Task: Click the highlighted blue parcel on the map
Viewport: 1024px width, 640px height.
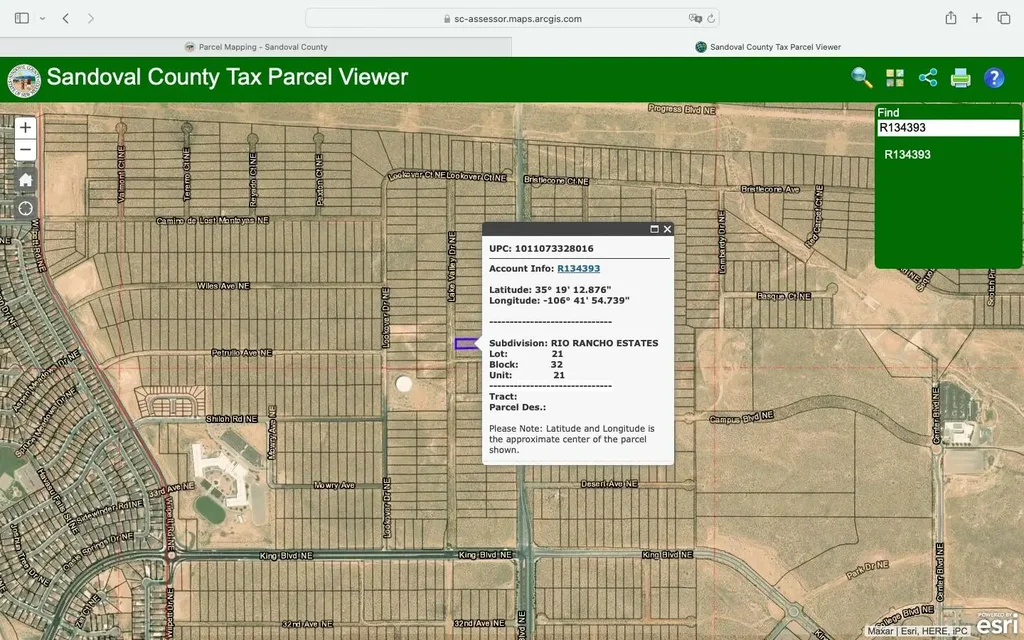Action: pos(465,344)
